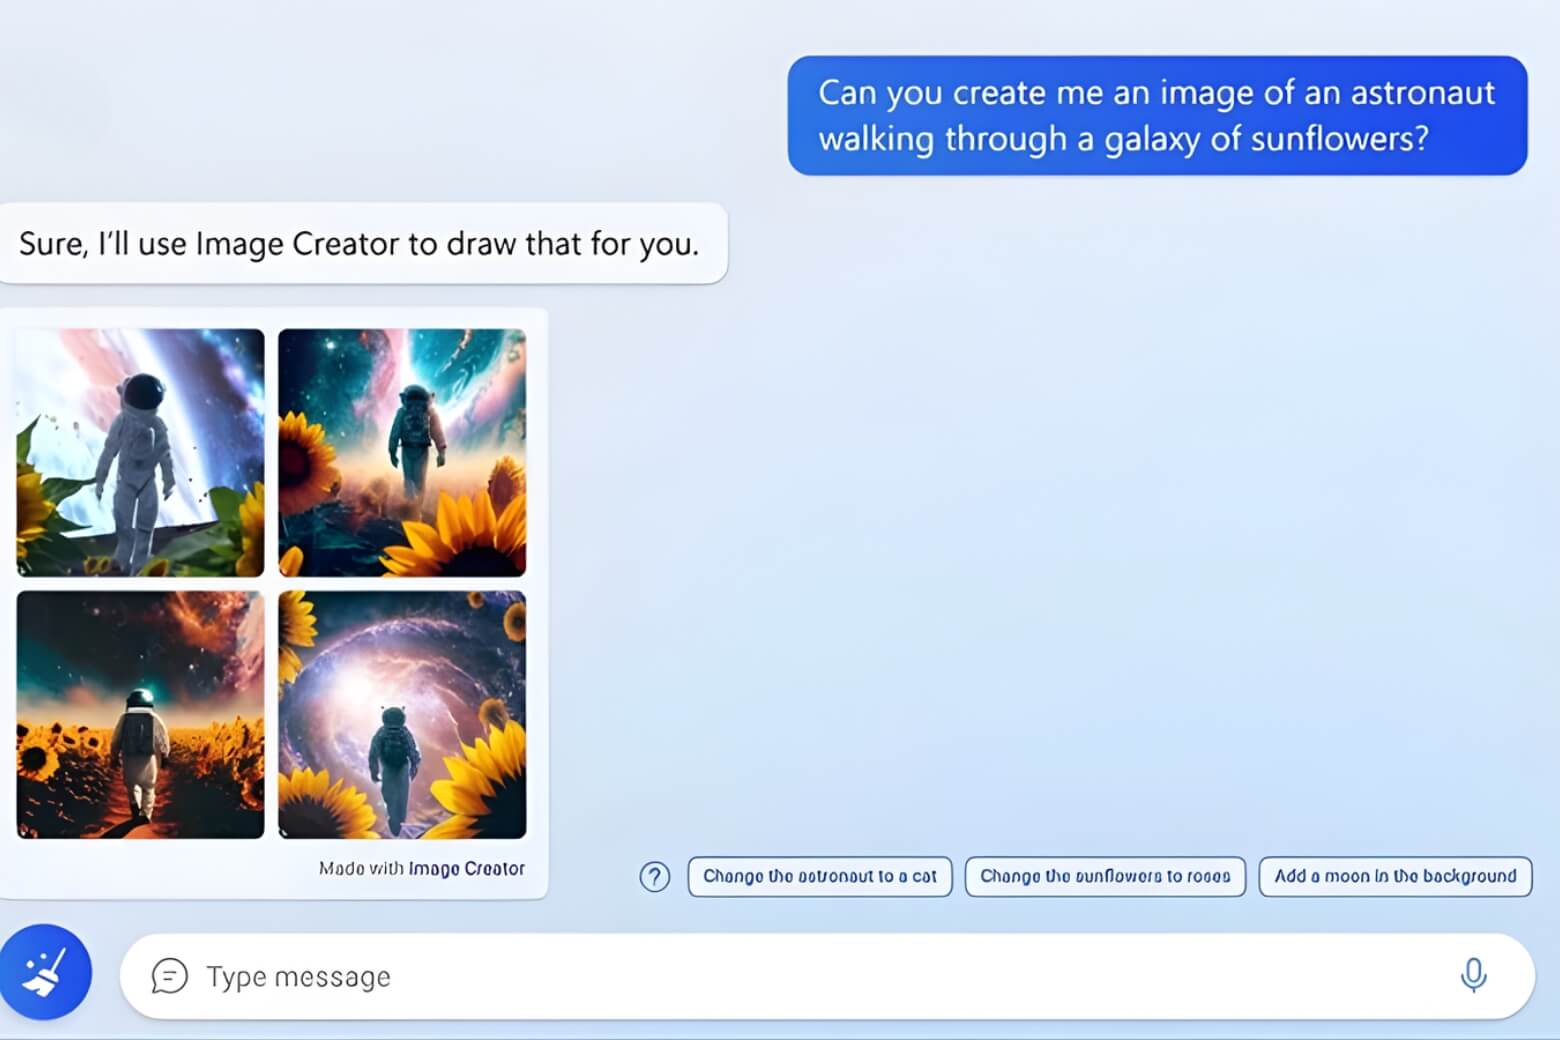
Task: Activate the microphone for voice input
Action: (x=1472, y=975)
